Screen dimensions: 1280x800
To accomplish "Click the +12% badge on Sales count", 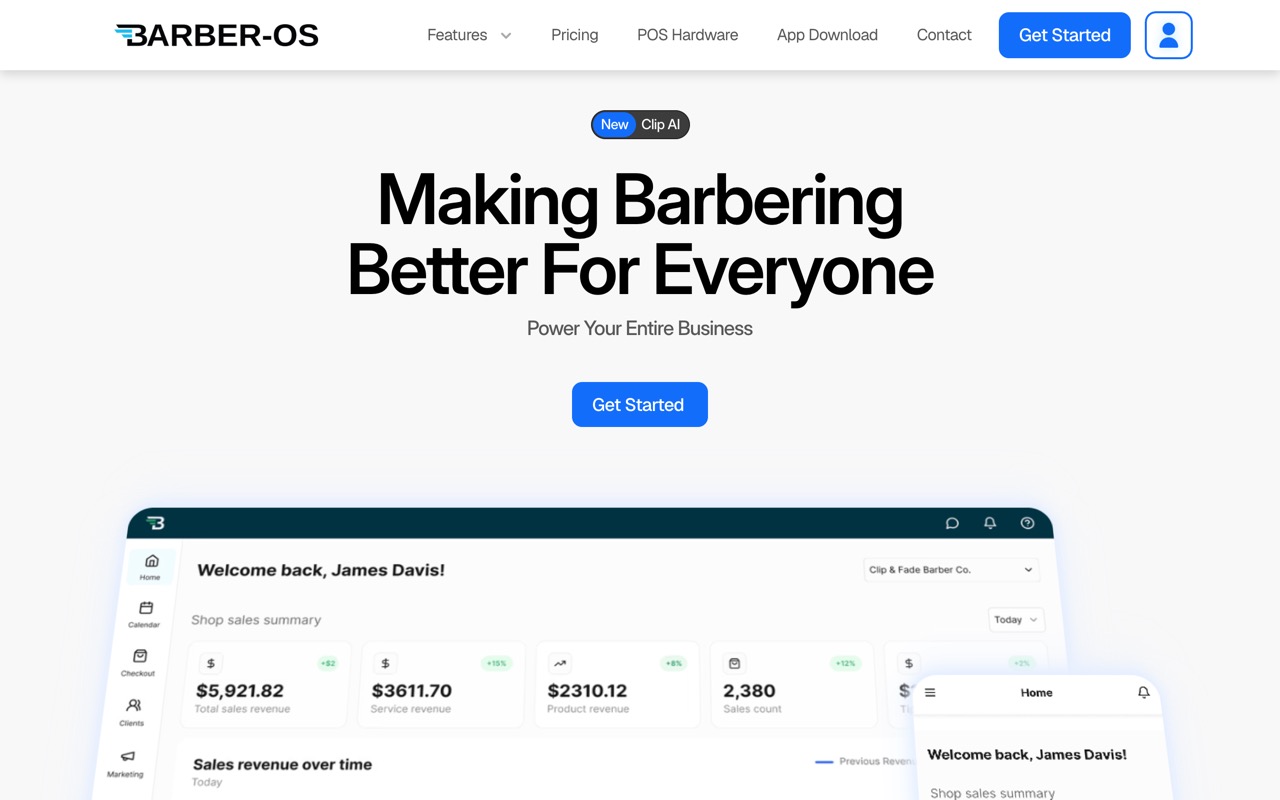I will coord(846,663).
